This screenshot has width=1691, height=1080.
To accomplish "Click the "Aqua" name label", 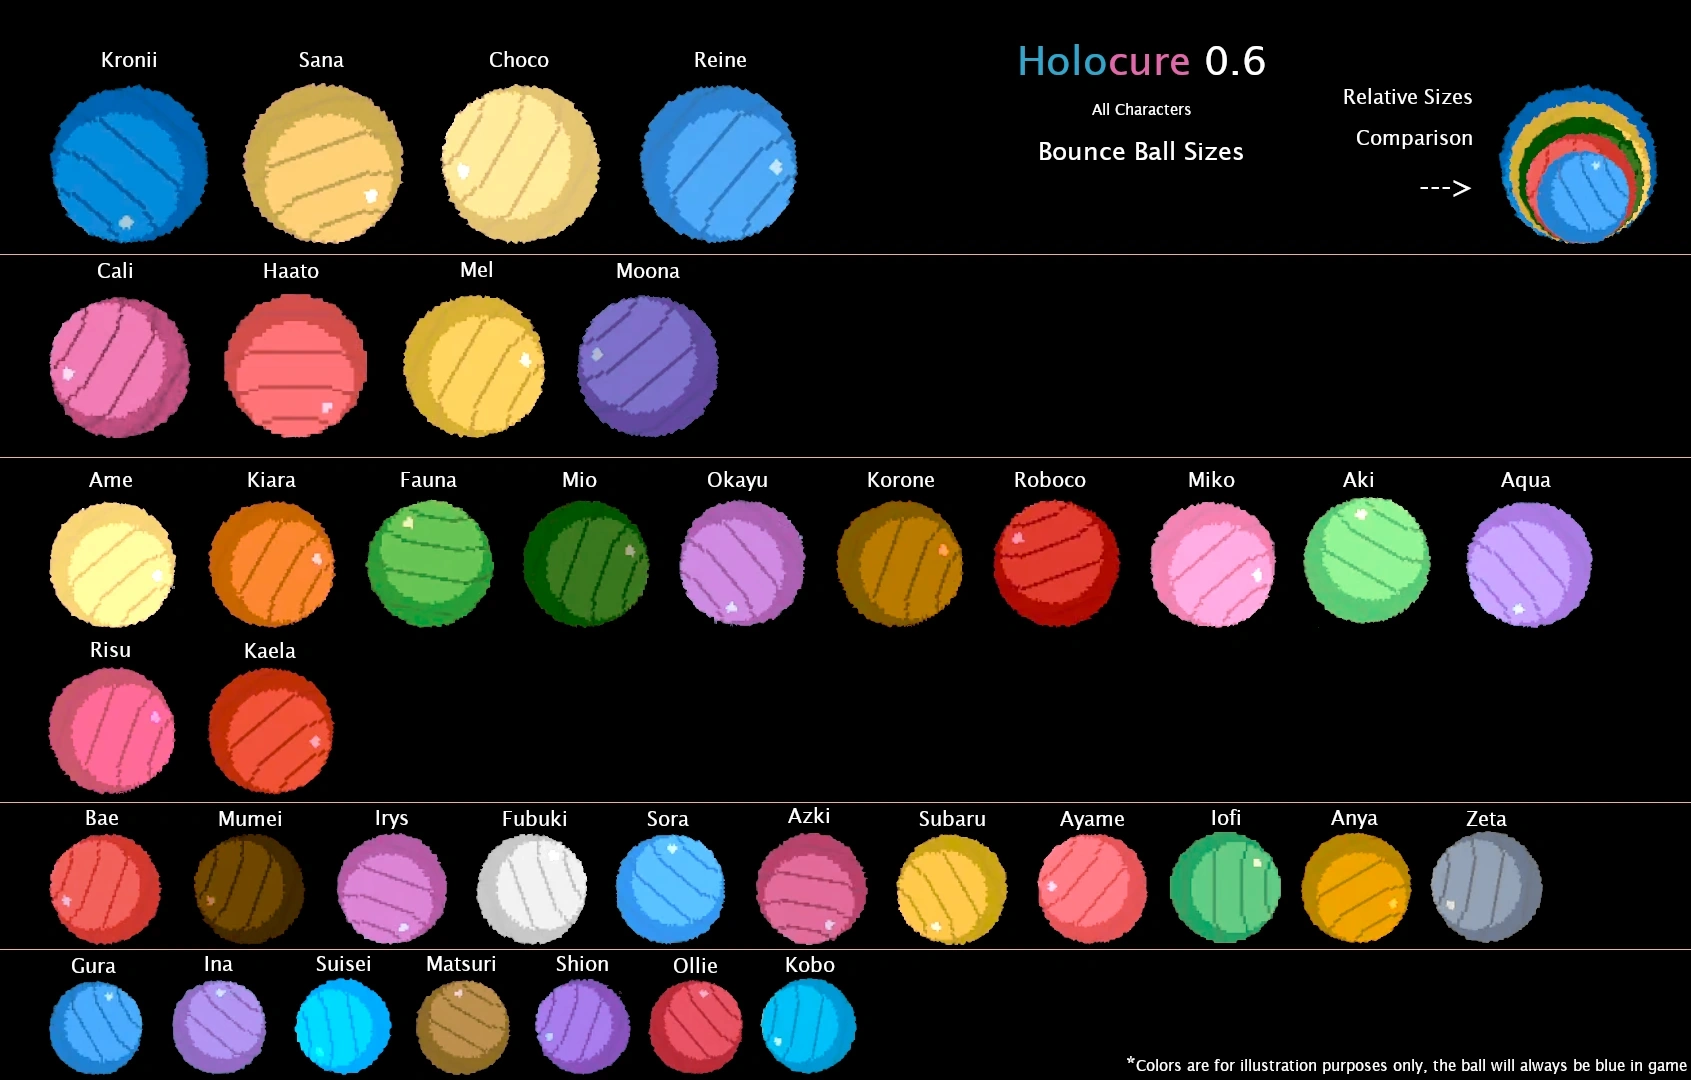I will click(x=1526, y=480).
